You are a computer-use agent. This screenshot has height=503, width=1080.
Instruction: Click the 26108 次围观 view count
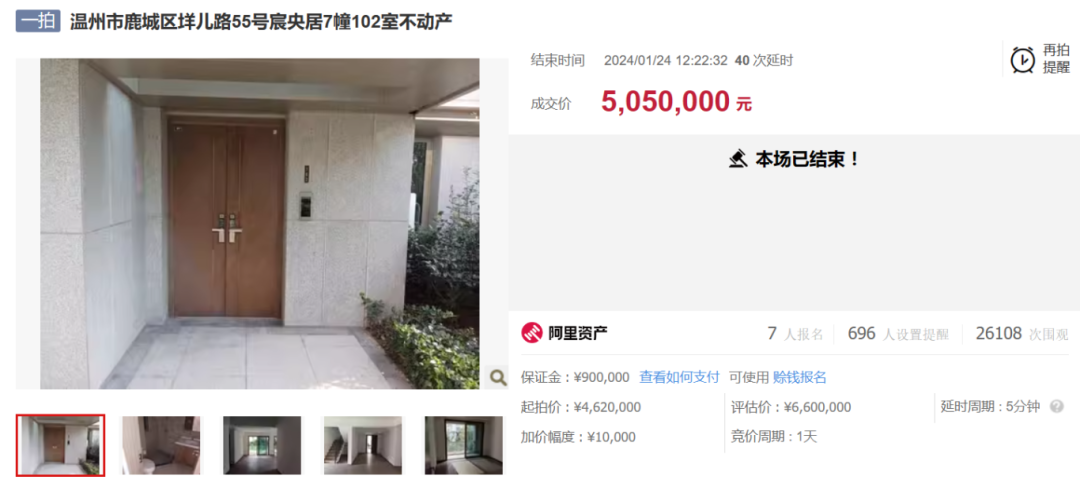pos(1022,334)
